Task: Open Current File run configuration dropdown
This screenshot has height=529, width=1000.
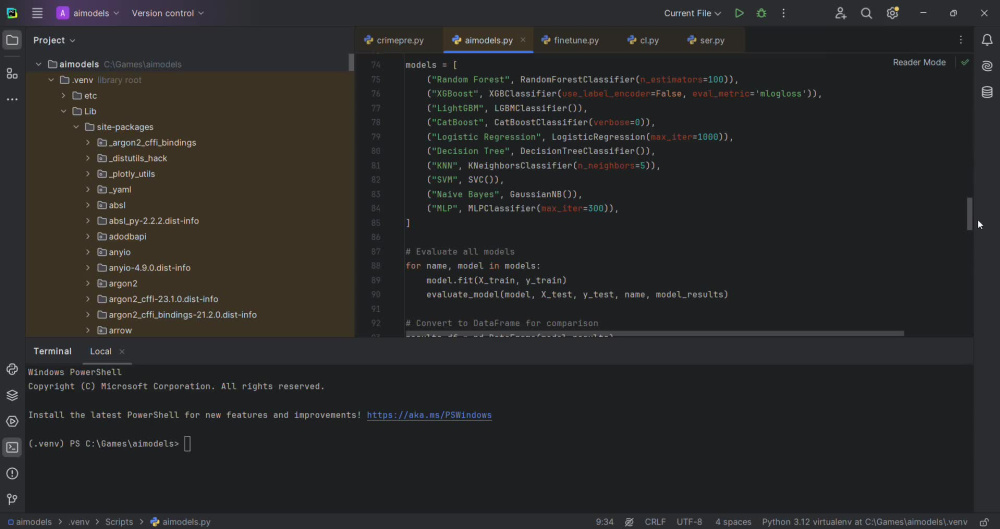Action: (x=693, y=13)
